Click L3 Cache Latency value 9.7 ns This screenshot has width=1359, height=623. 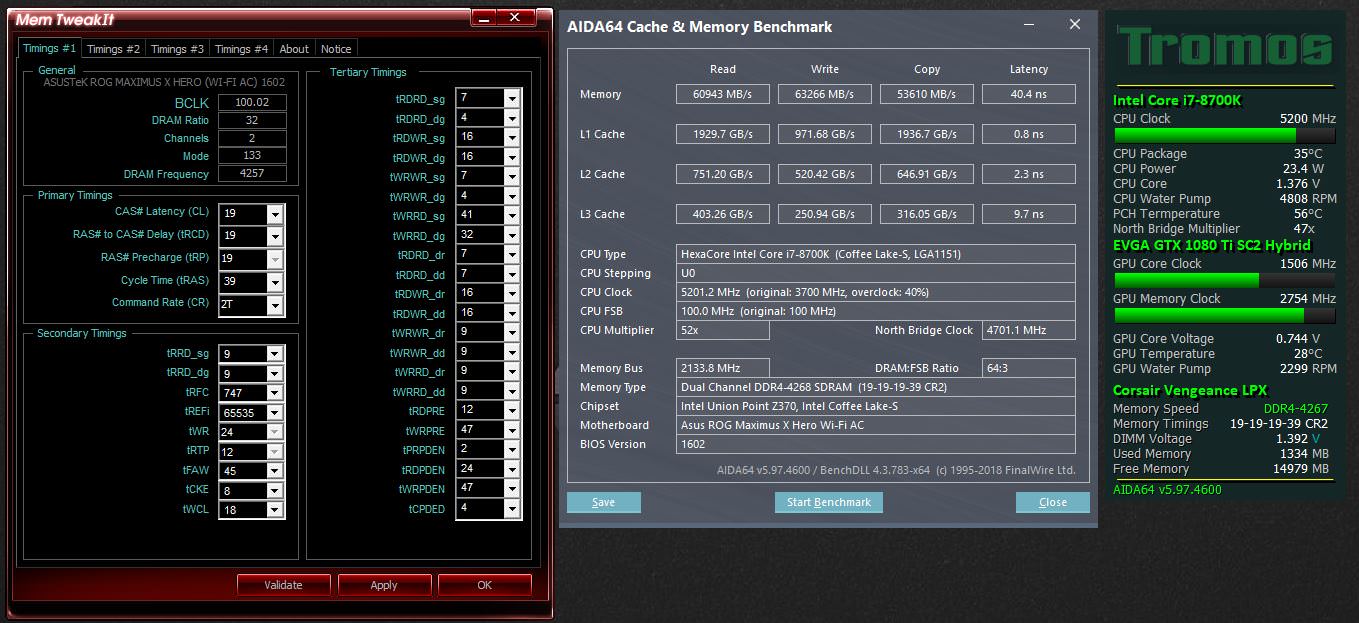[x=1029, y=214]
